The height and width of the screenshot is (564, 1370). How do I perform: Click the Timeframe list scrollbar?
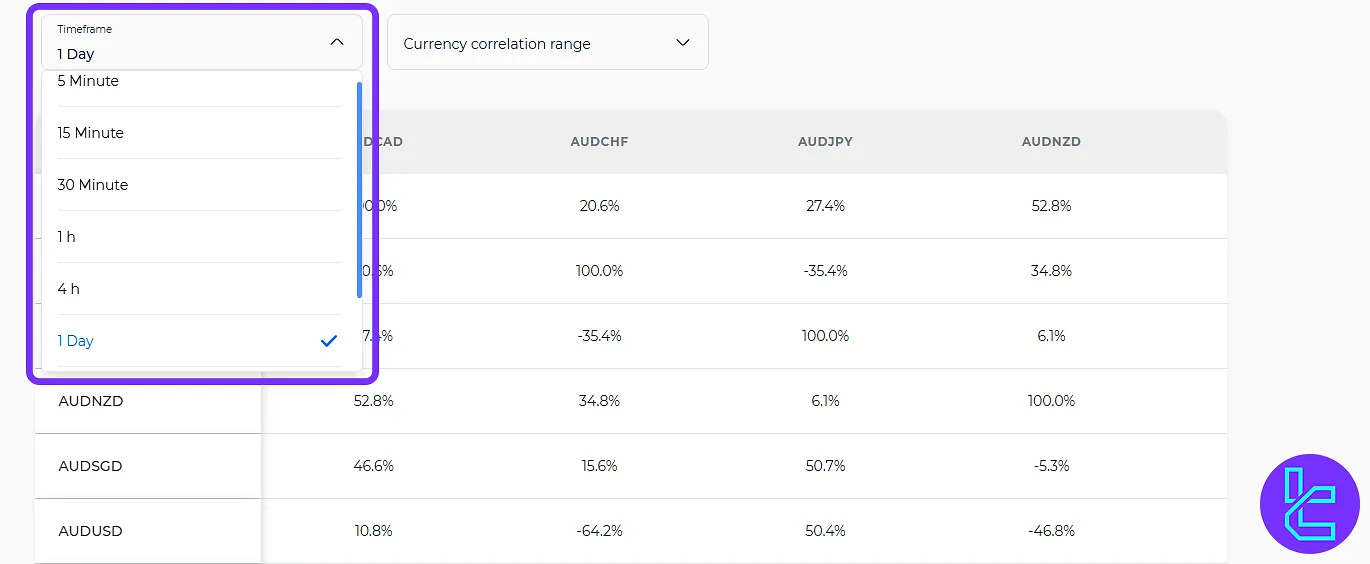pos(359,190)
